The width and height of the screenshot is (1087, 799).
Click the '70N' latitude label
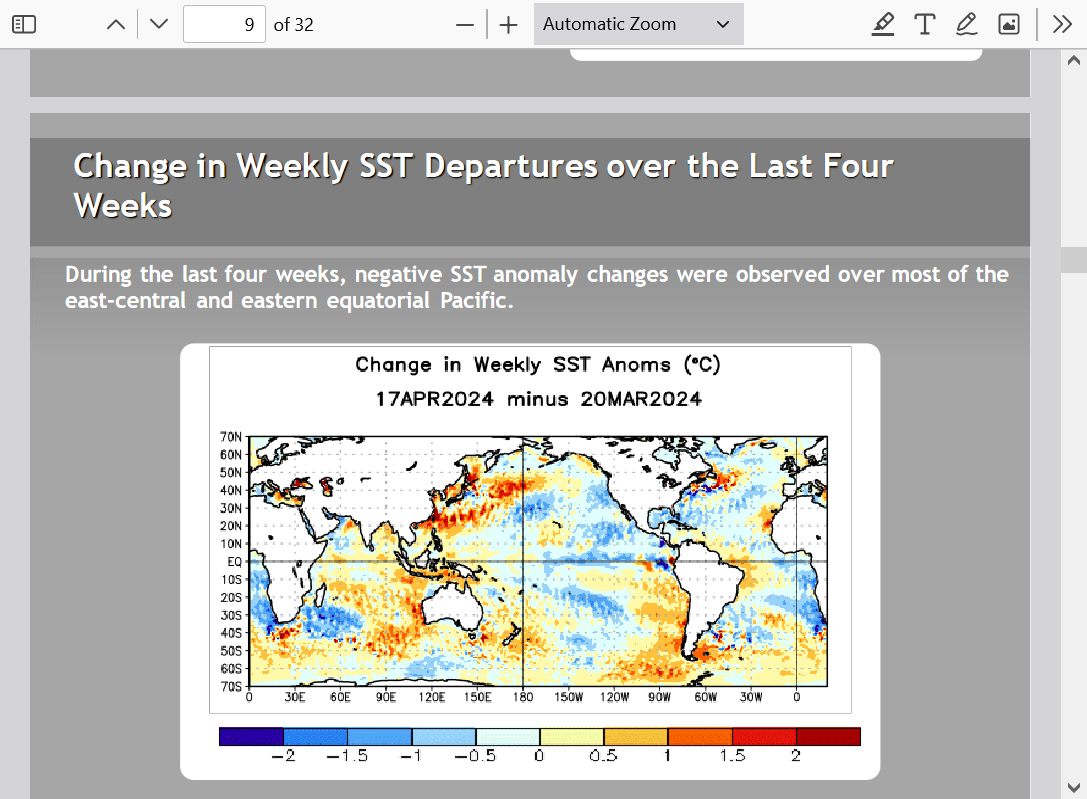(x=231, y=437)
